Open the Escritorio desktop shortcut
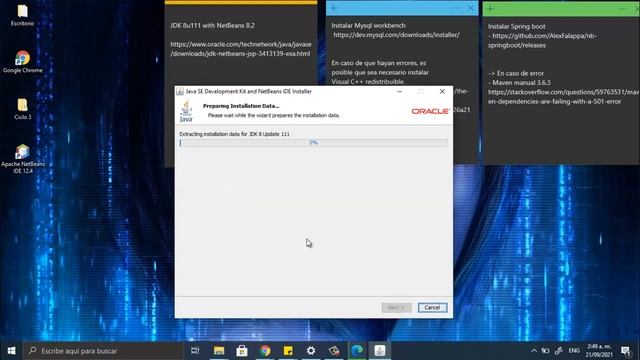 click(x=22, y=16)
